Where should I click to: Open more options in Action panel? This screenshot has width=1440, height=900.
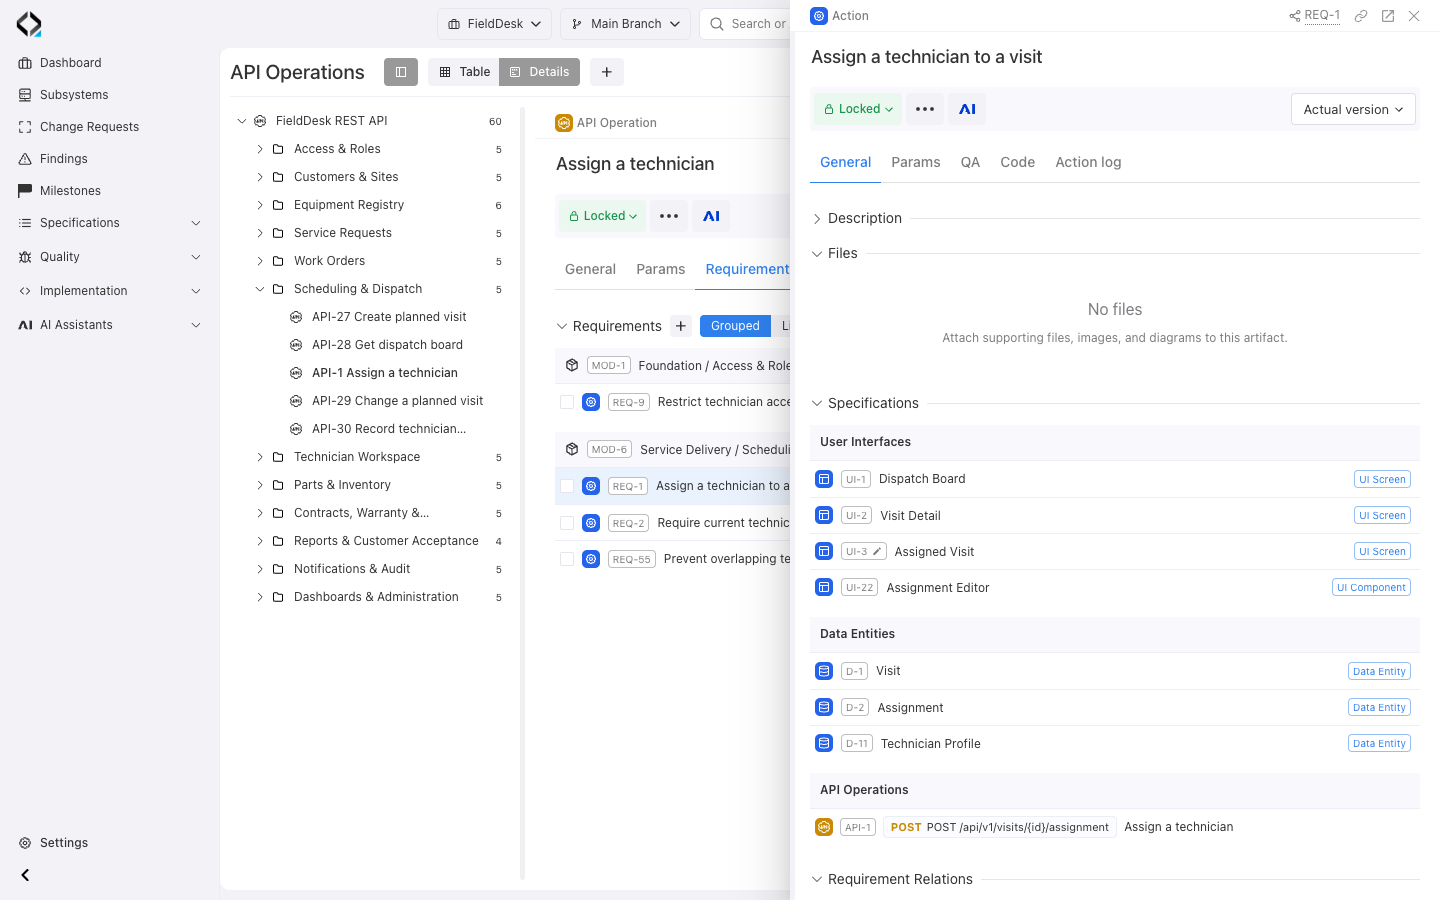click(x=925, y=109)
